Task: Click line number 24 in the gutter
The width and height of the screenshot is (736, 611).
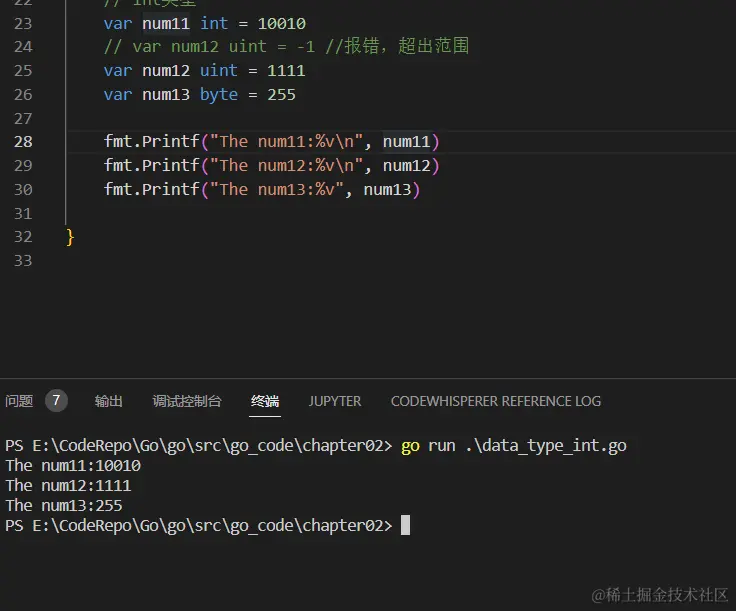Action: [x=23, y=47]
